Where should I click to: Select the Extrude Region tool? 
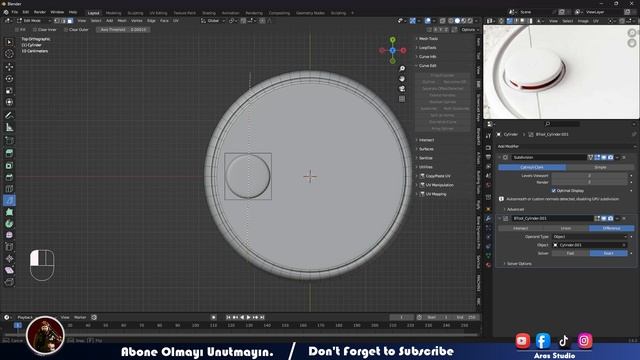(9, 153)
